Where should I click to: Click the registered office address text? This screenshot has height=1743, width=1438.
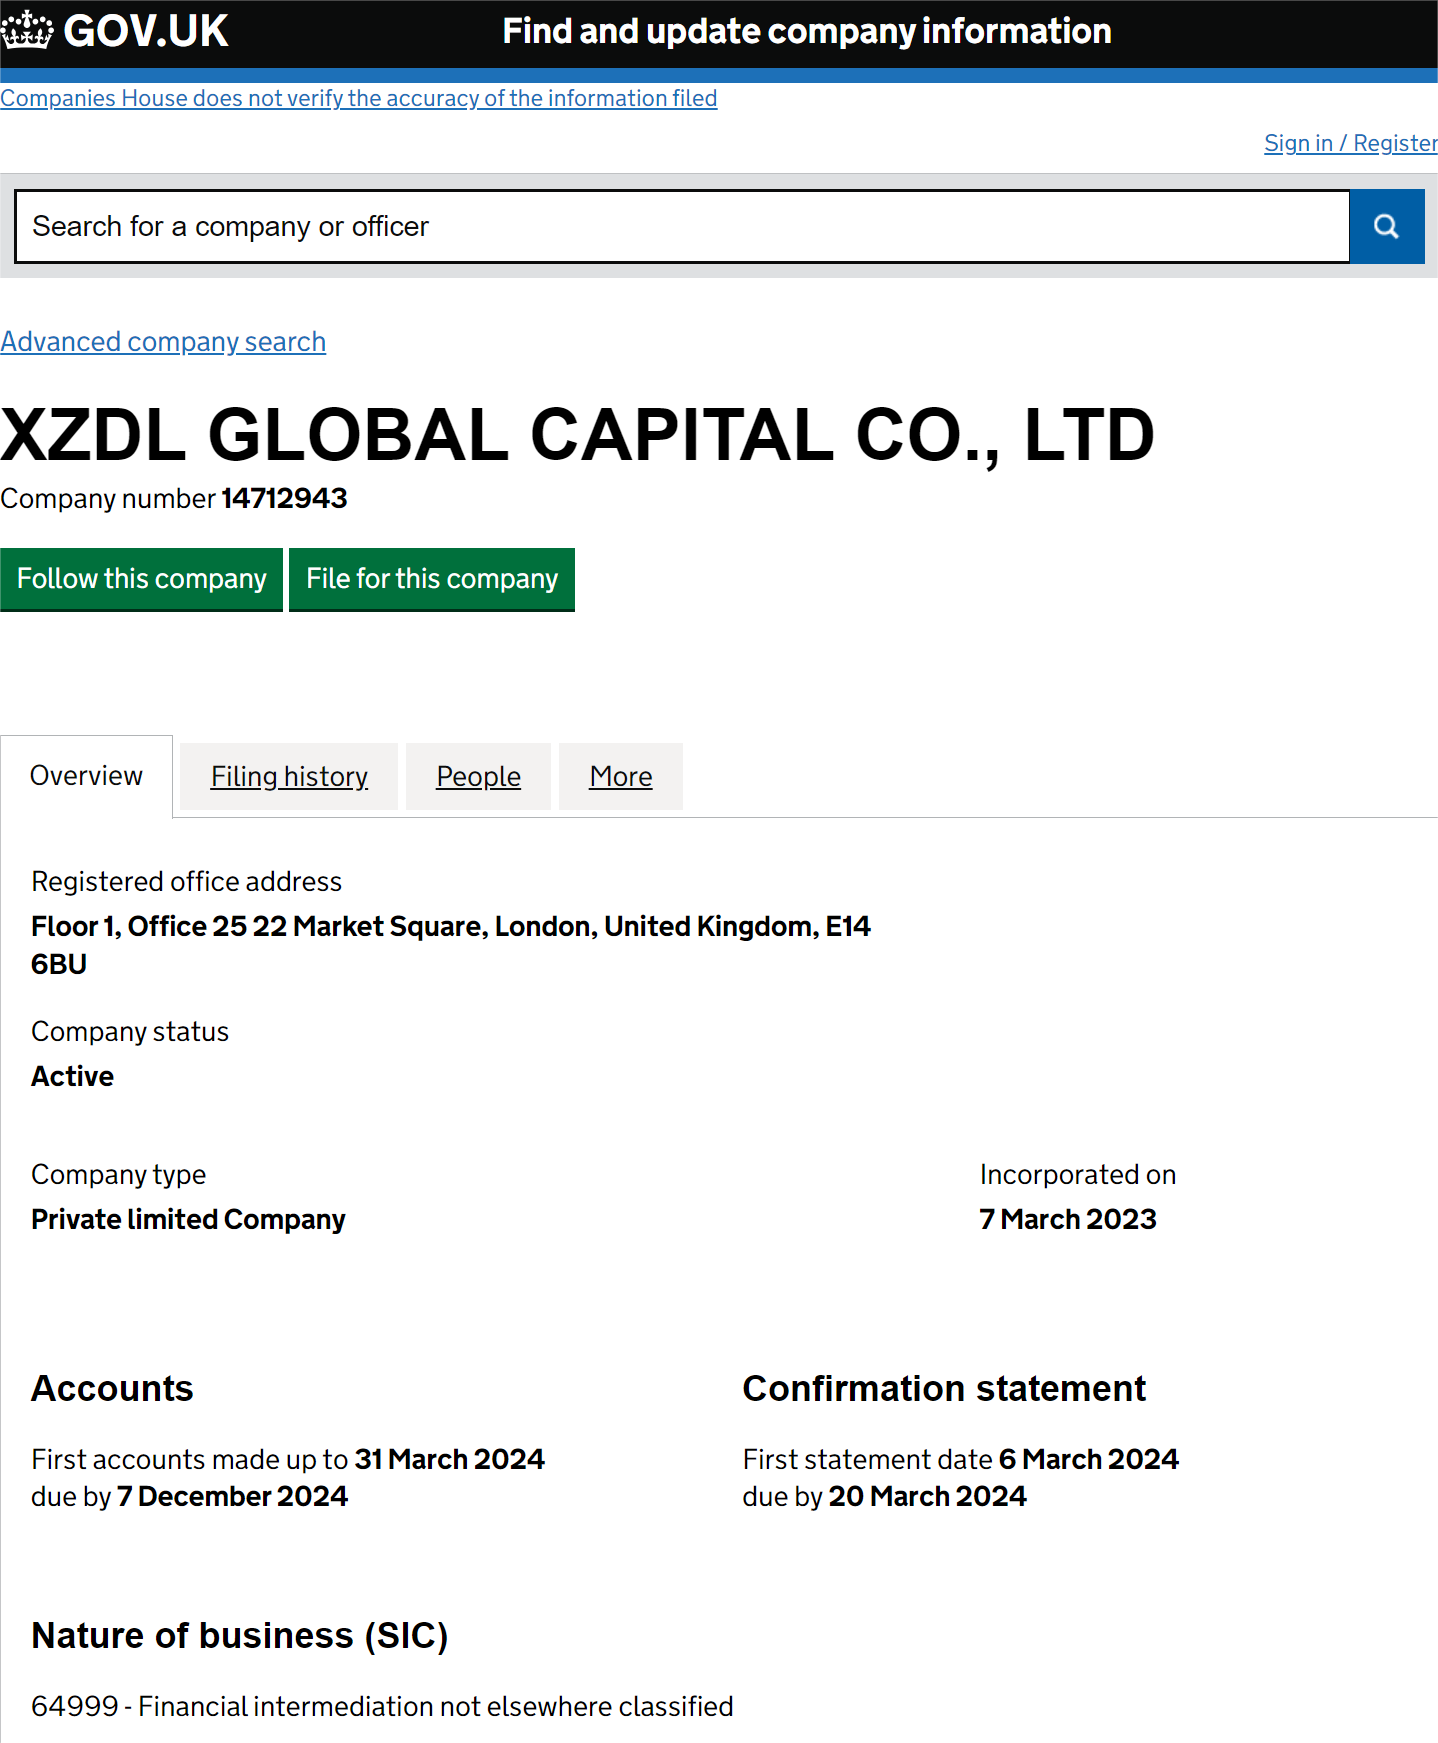pos(451,945)
